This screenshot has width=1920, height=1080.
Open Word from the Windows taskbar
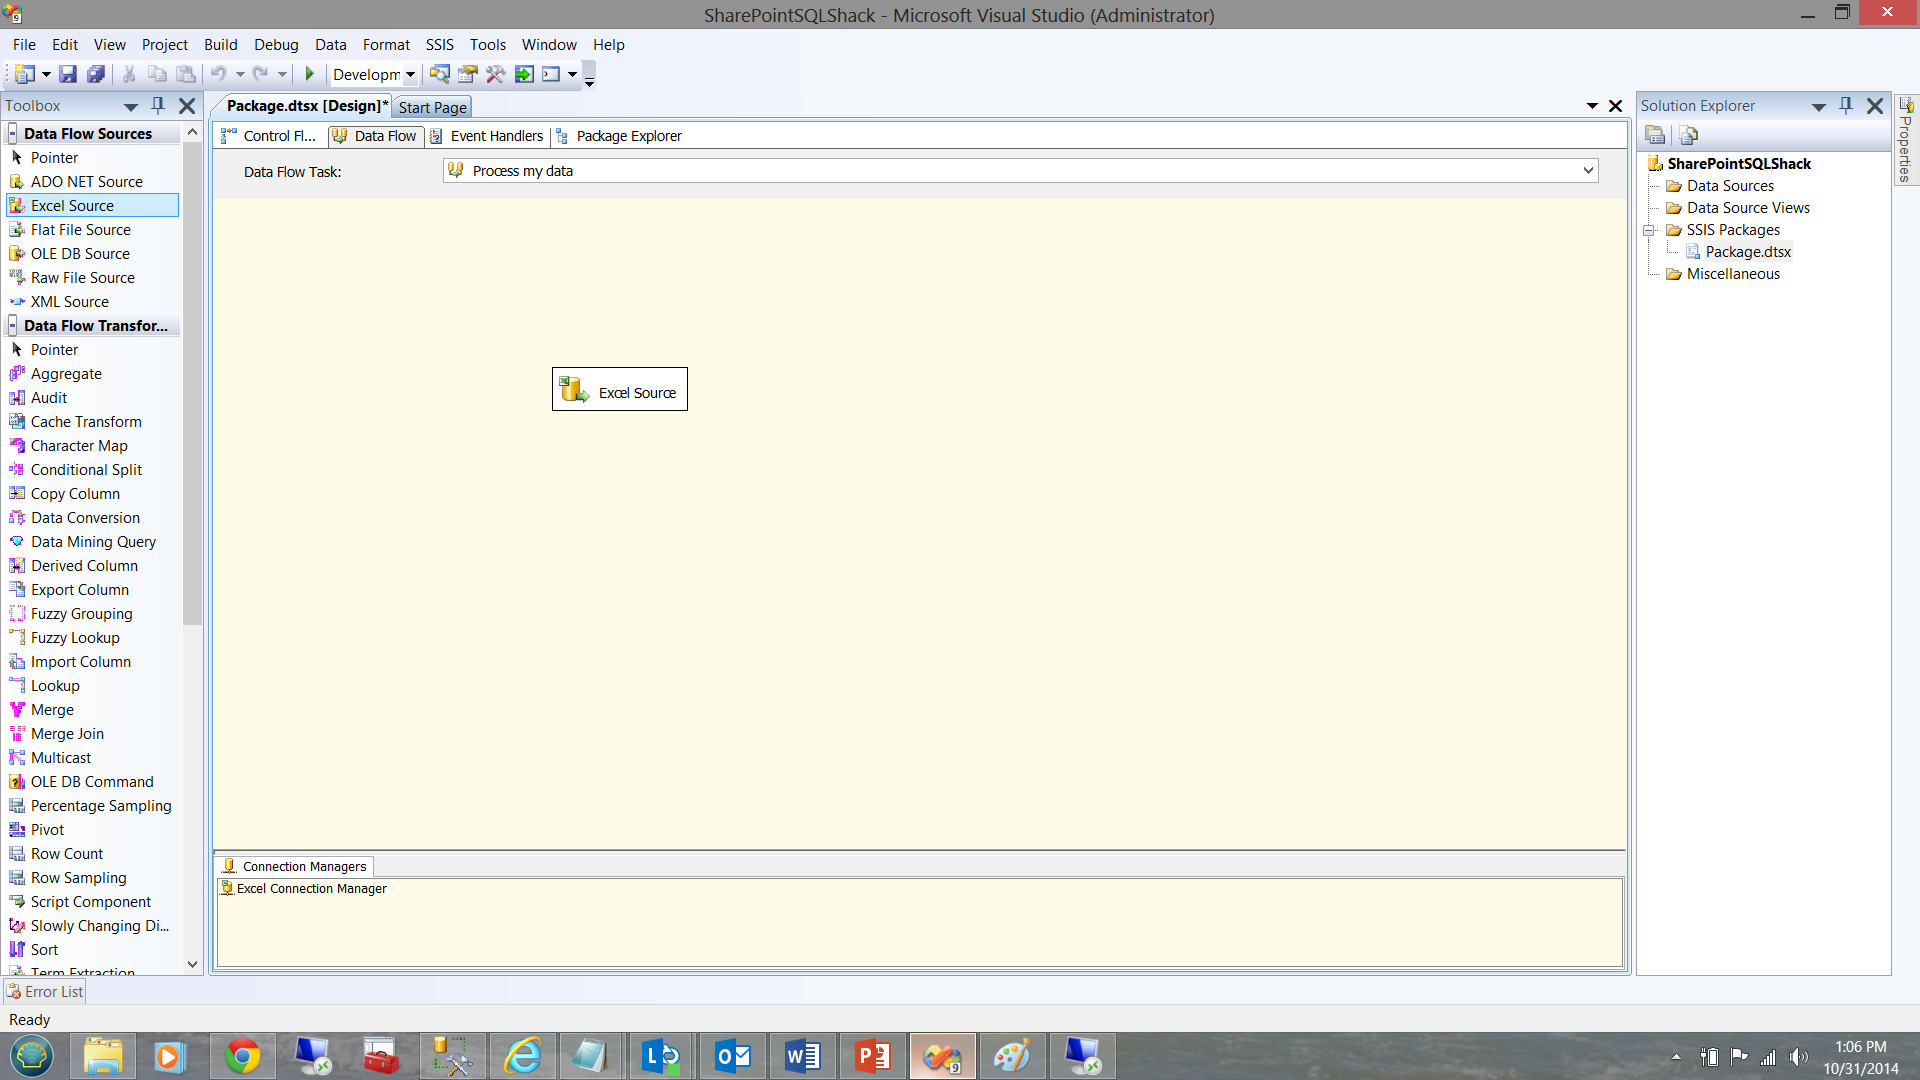[x=802, y=1056]
